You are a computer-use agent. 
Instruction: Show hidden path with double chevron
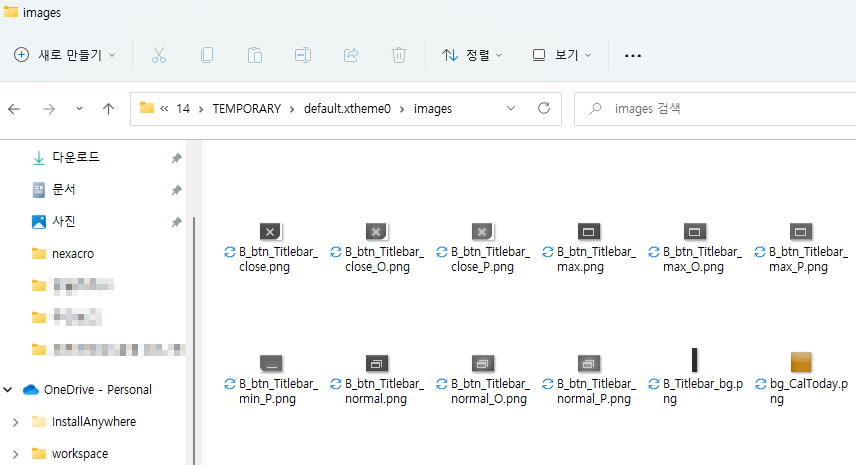click(164, 109)
